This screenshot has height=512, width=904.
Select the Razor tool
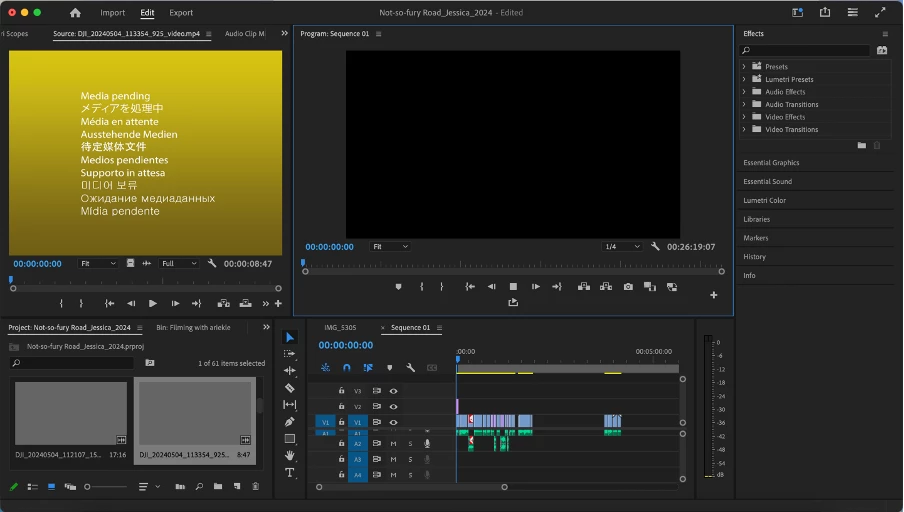(290, 388)
